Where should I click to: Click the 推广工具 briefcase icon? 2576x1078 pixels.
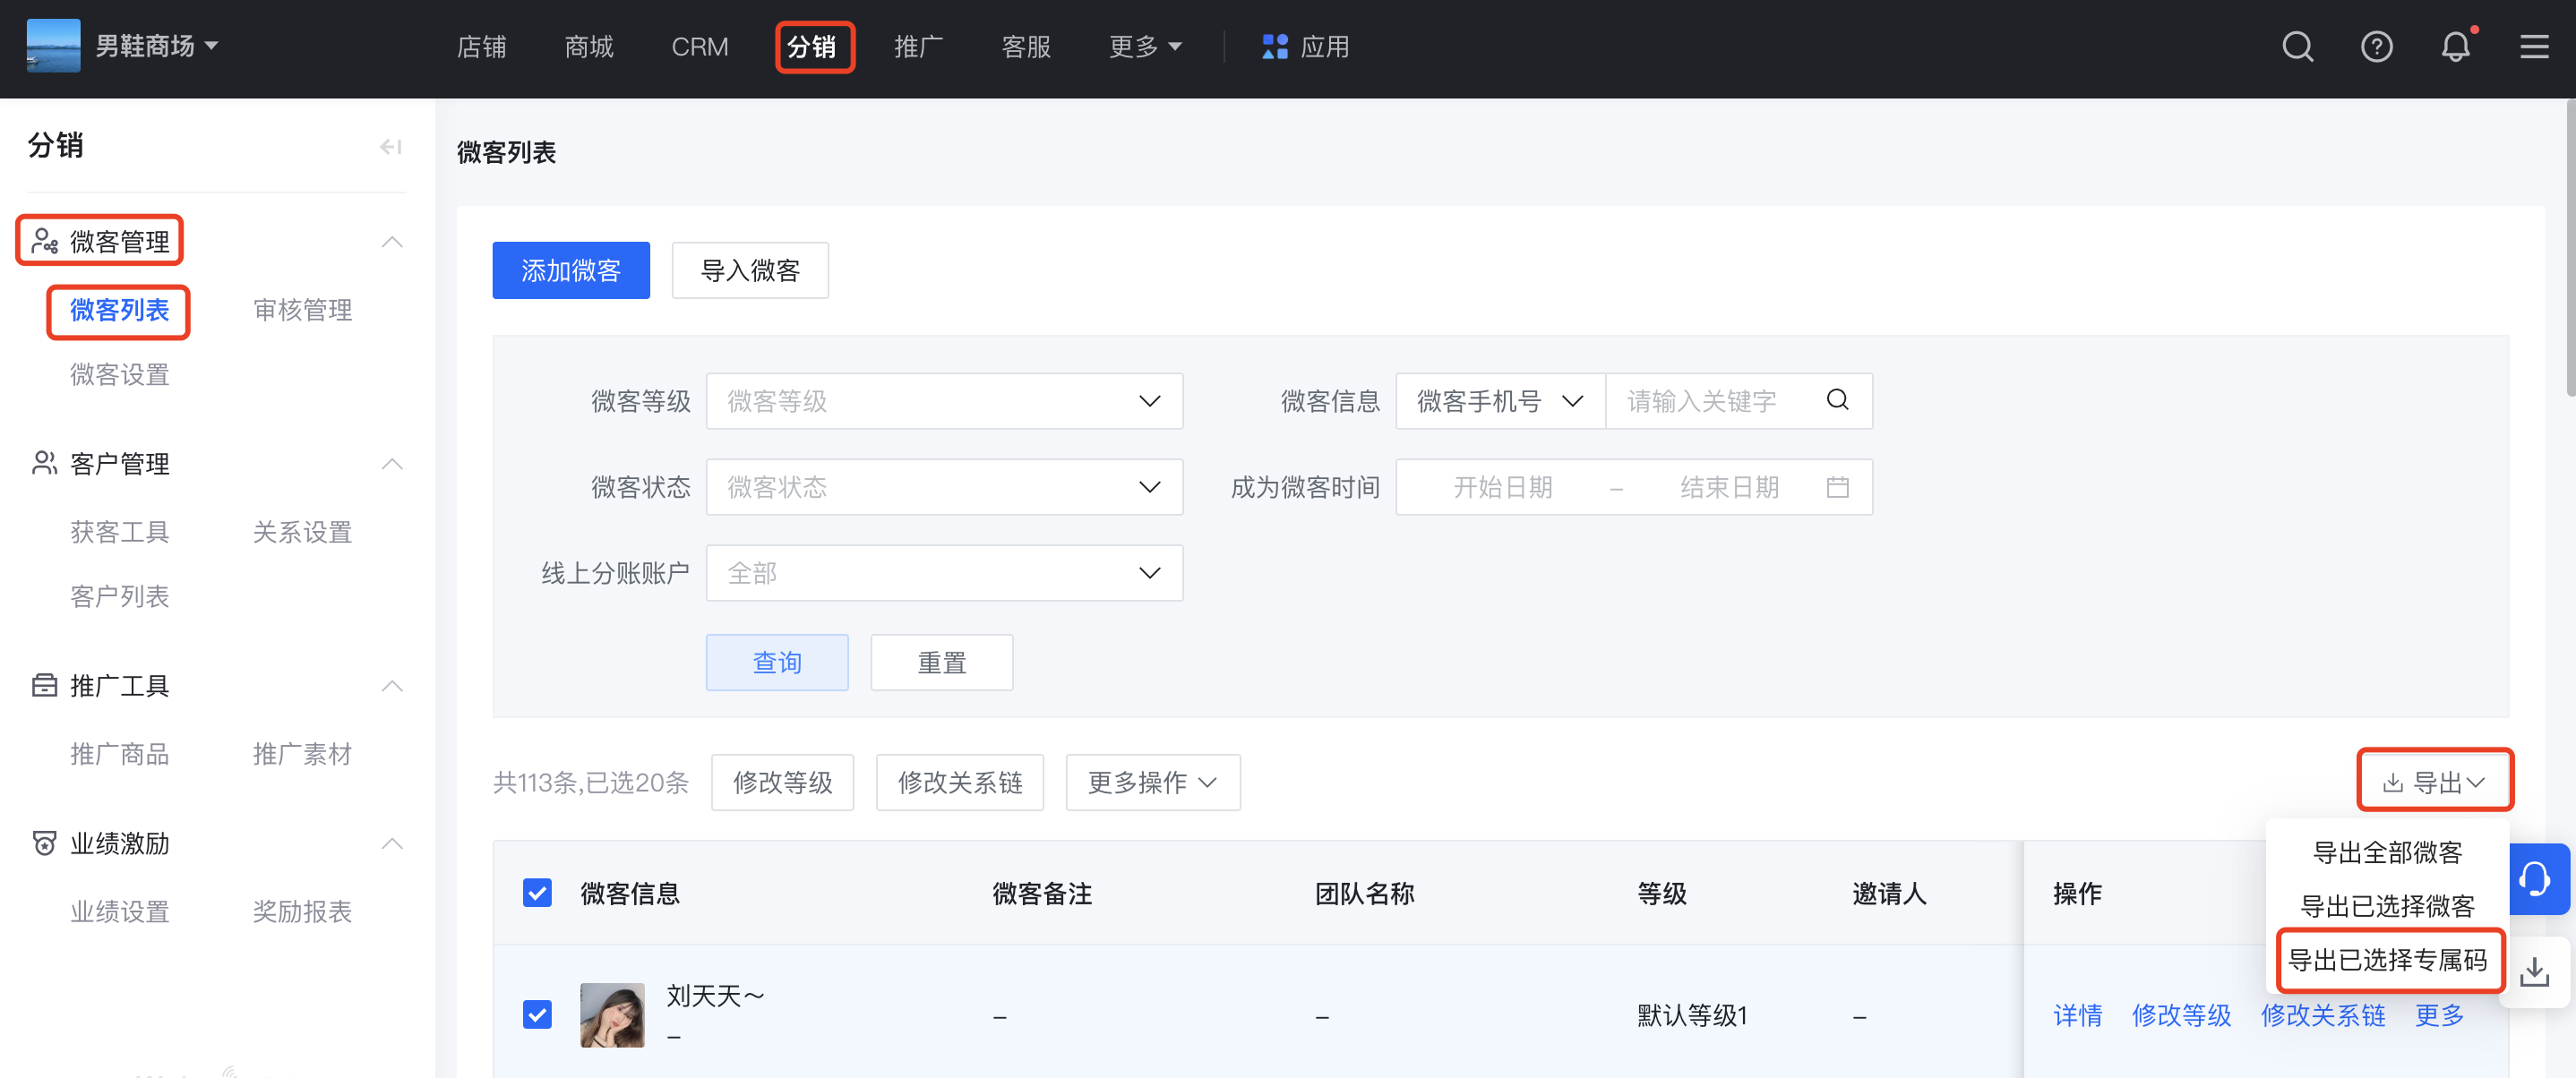(44, 685)
